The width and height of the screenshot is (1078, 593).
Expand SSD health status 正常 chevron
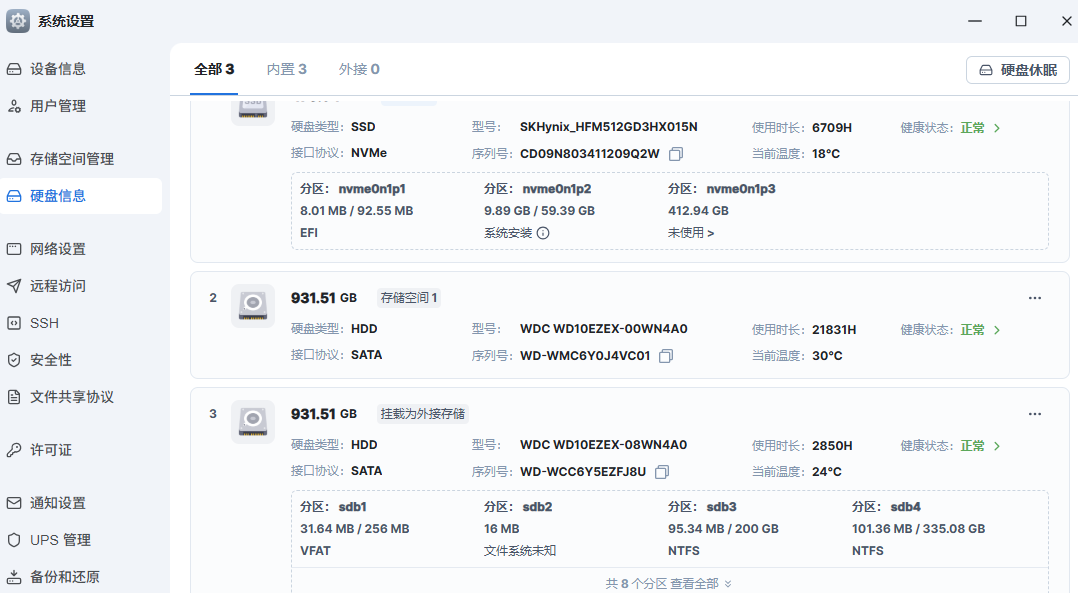click(x=997, y=128)
